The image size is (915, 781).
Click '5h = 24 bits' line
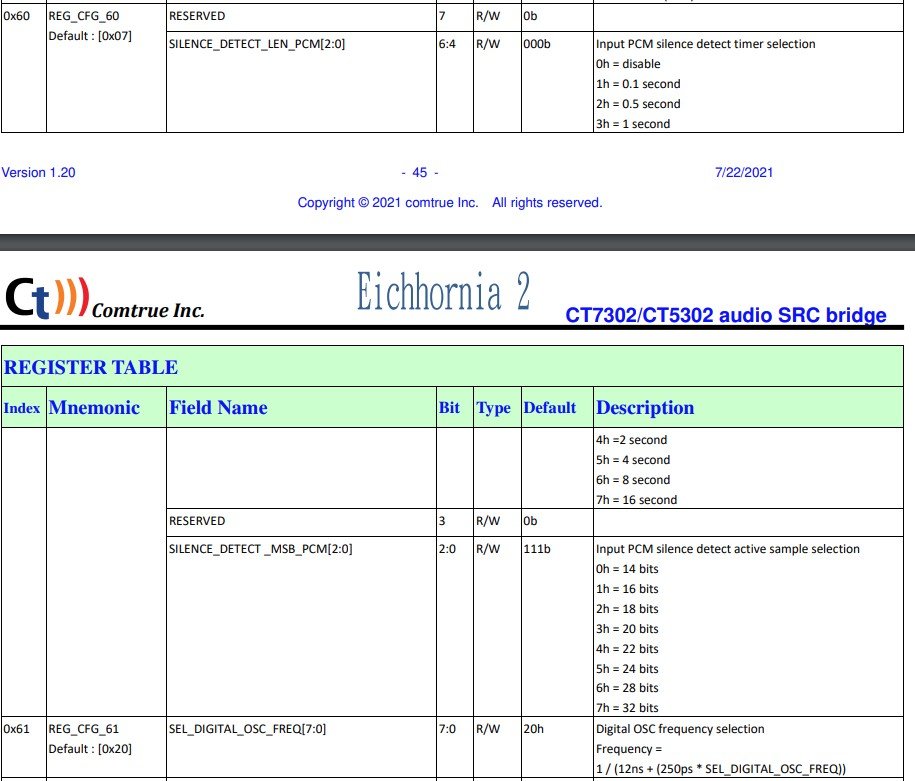(627, 668)
